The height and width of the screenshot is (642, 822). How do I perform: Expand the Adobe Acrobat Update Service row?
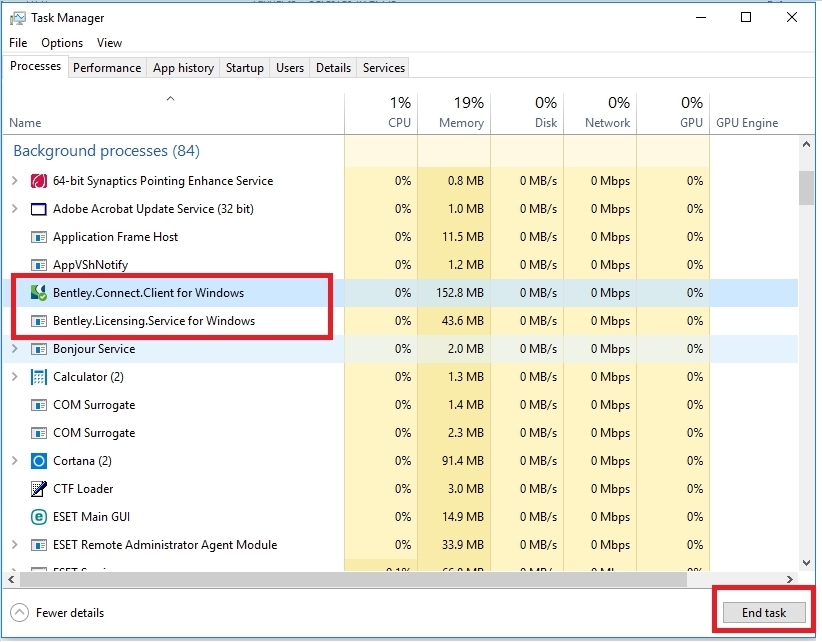coord(15,209)
